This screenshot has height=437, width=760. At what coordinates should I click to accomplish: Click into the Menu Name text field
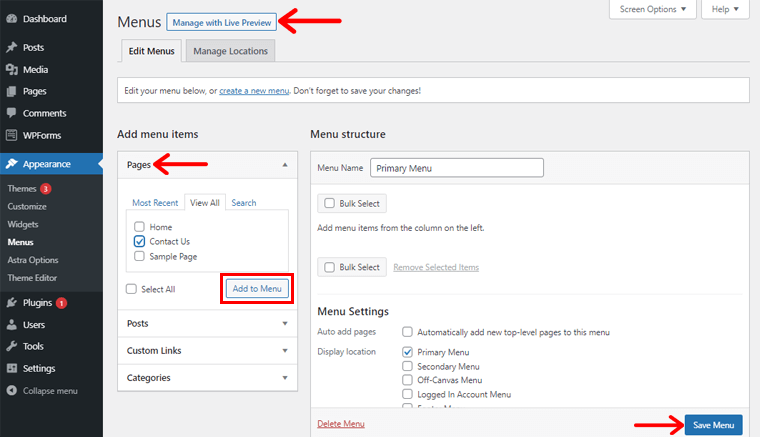(456, 168)
